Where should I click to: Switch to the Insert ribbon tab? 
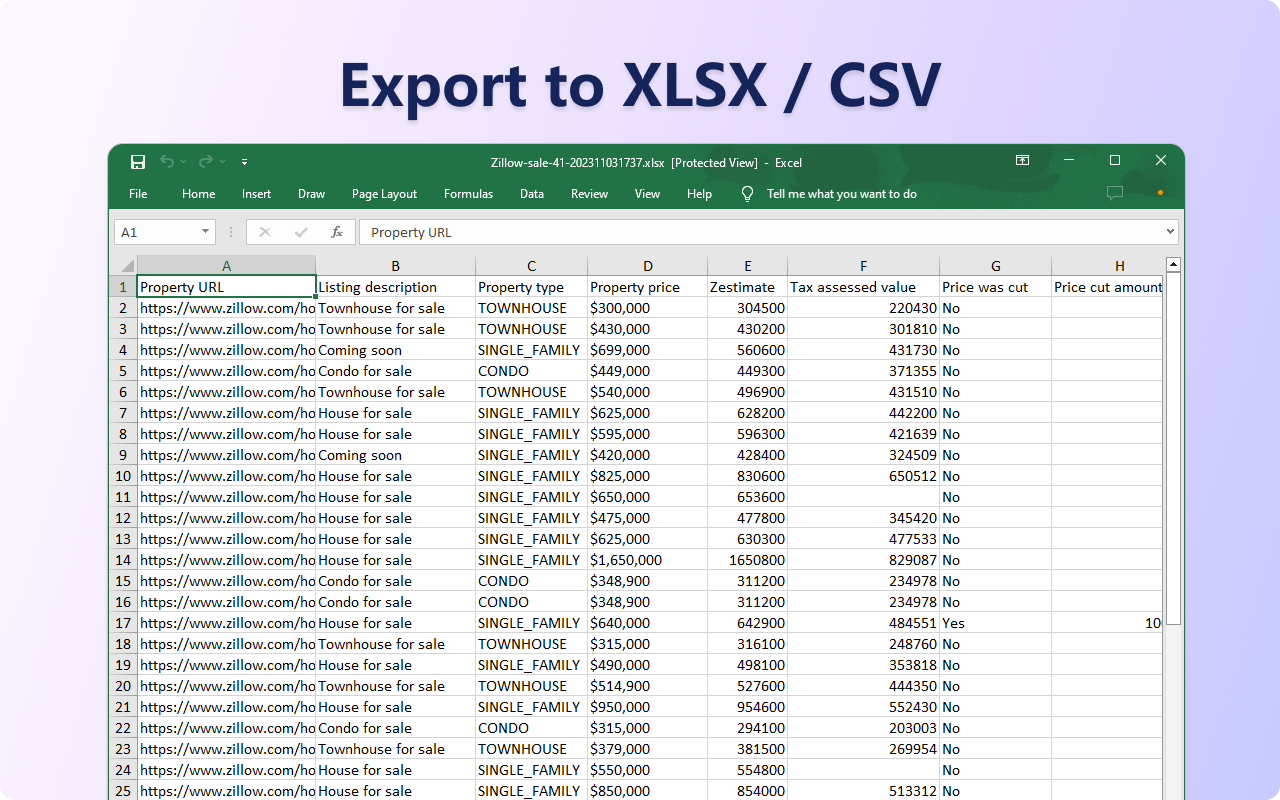point(256,194)
